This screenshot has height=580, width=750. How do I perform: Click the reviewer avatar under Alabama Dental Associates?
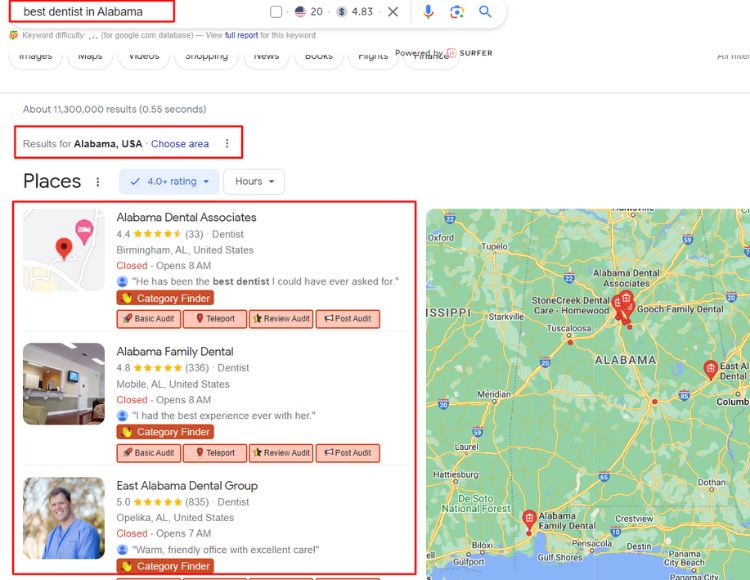coord(122,282)
